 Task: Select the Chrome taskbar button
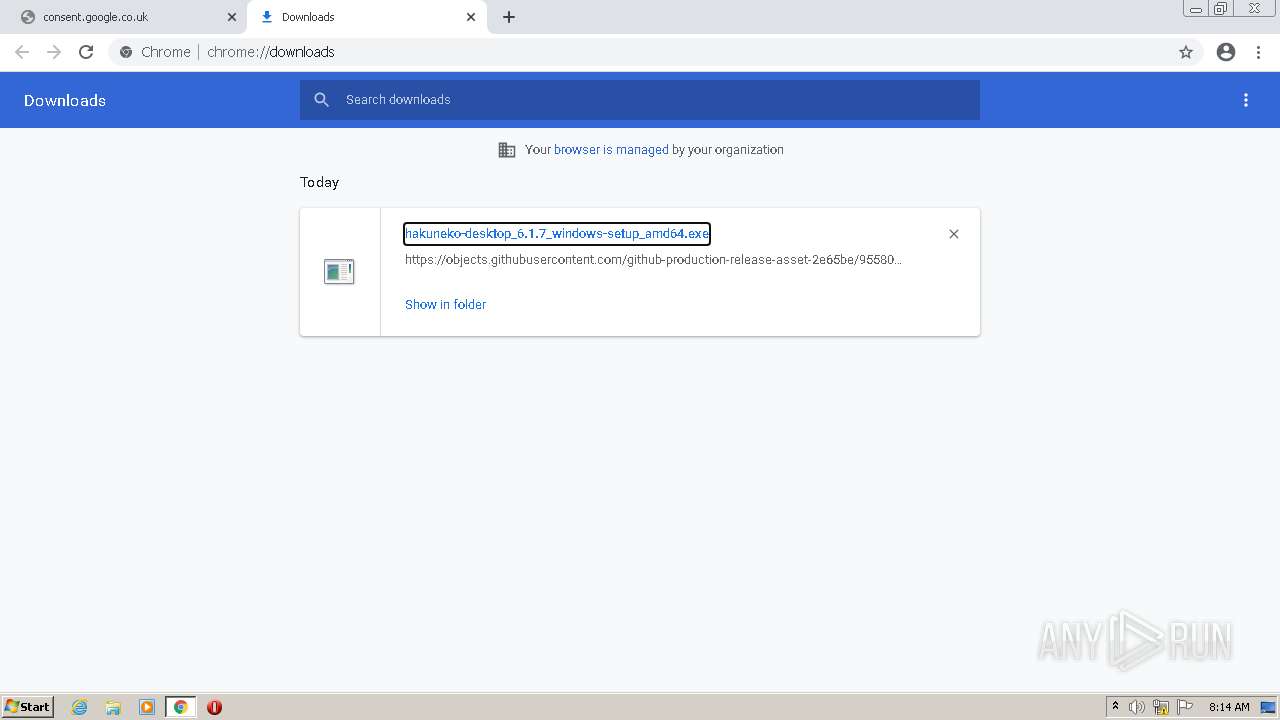tap(180, 707)
